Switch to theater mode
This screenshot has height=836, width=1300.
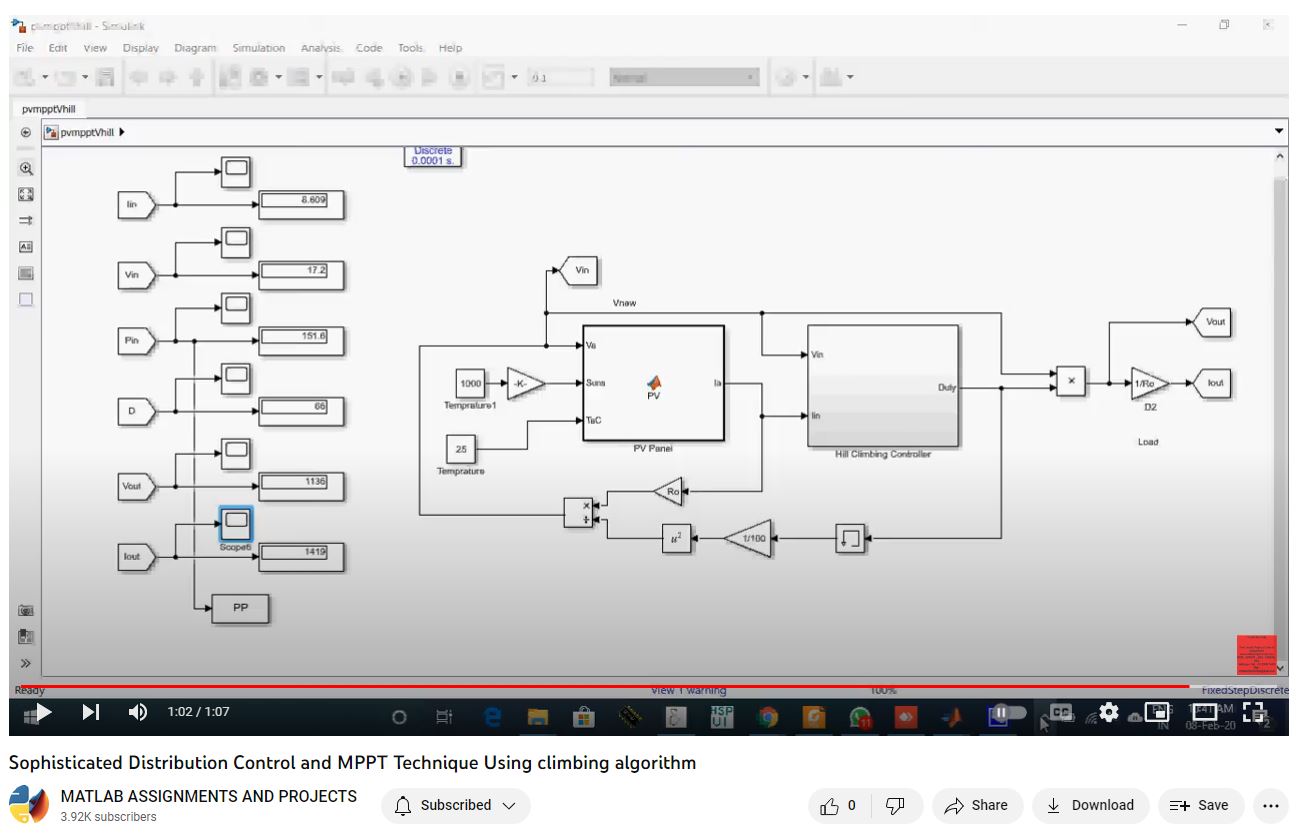(1204, 712)
